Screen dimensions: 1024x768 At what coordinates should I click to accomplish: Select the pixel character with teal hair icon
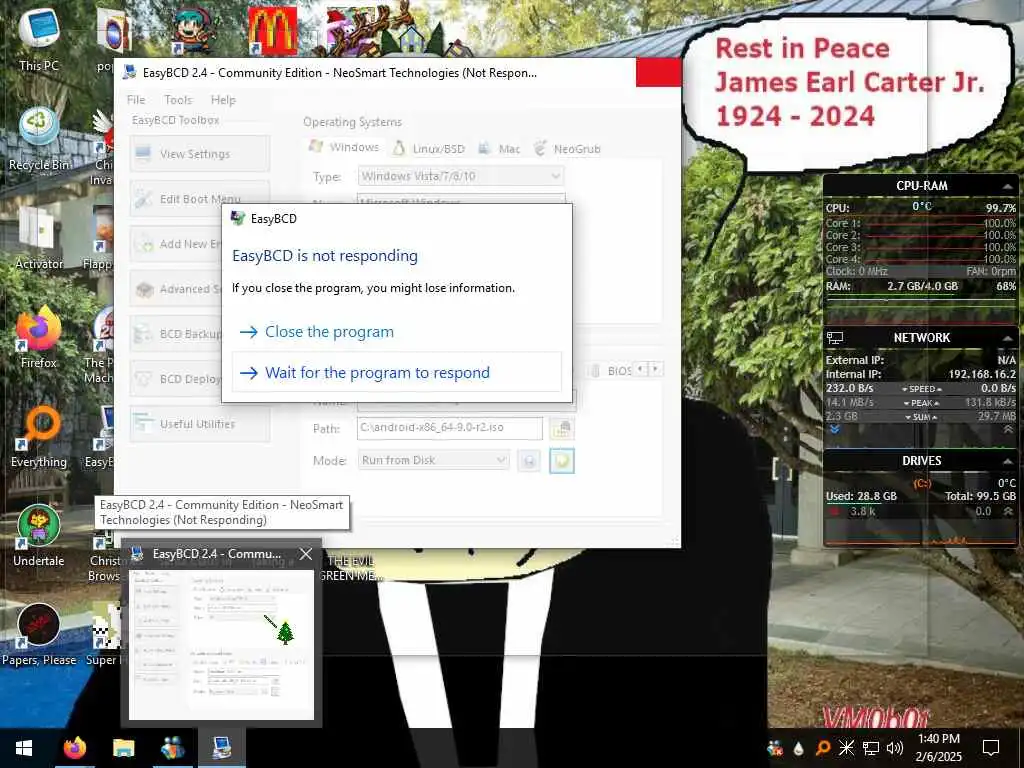[x=194, y=30]
